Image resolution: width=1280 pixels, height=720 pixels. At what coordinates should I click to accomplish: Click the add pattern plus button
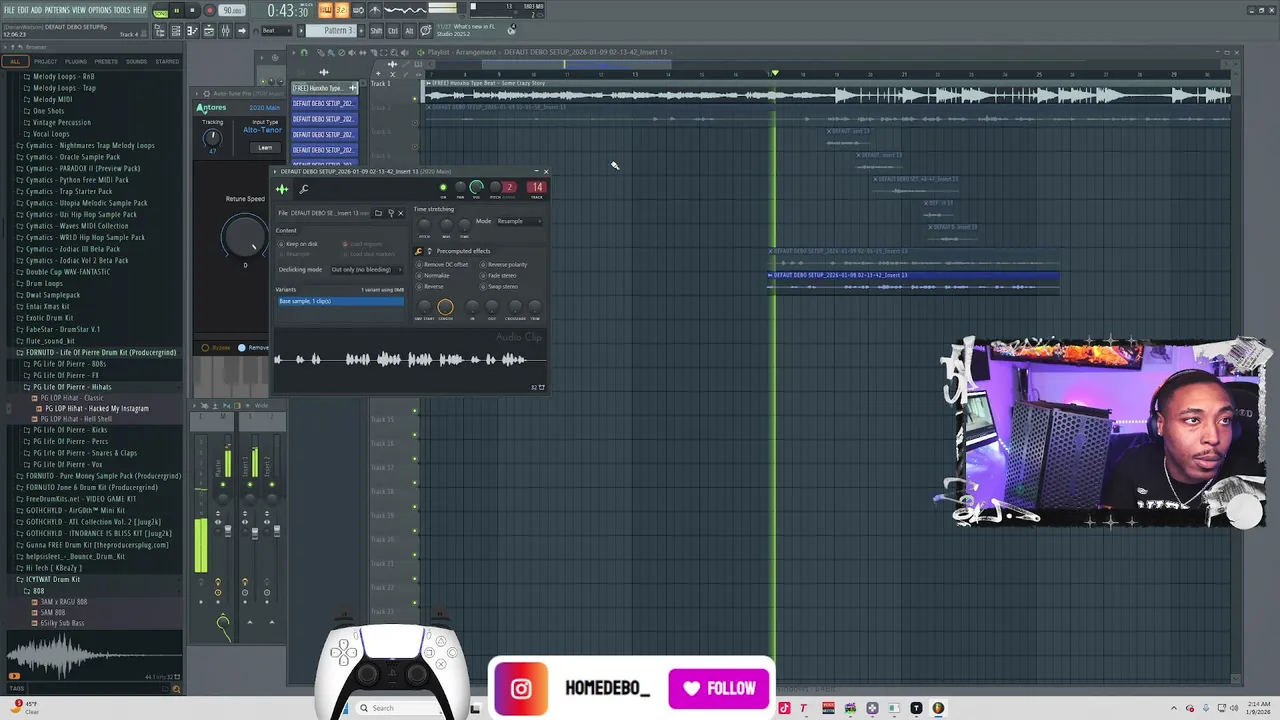(361, 31)
